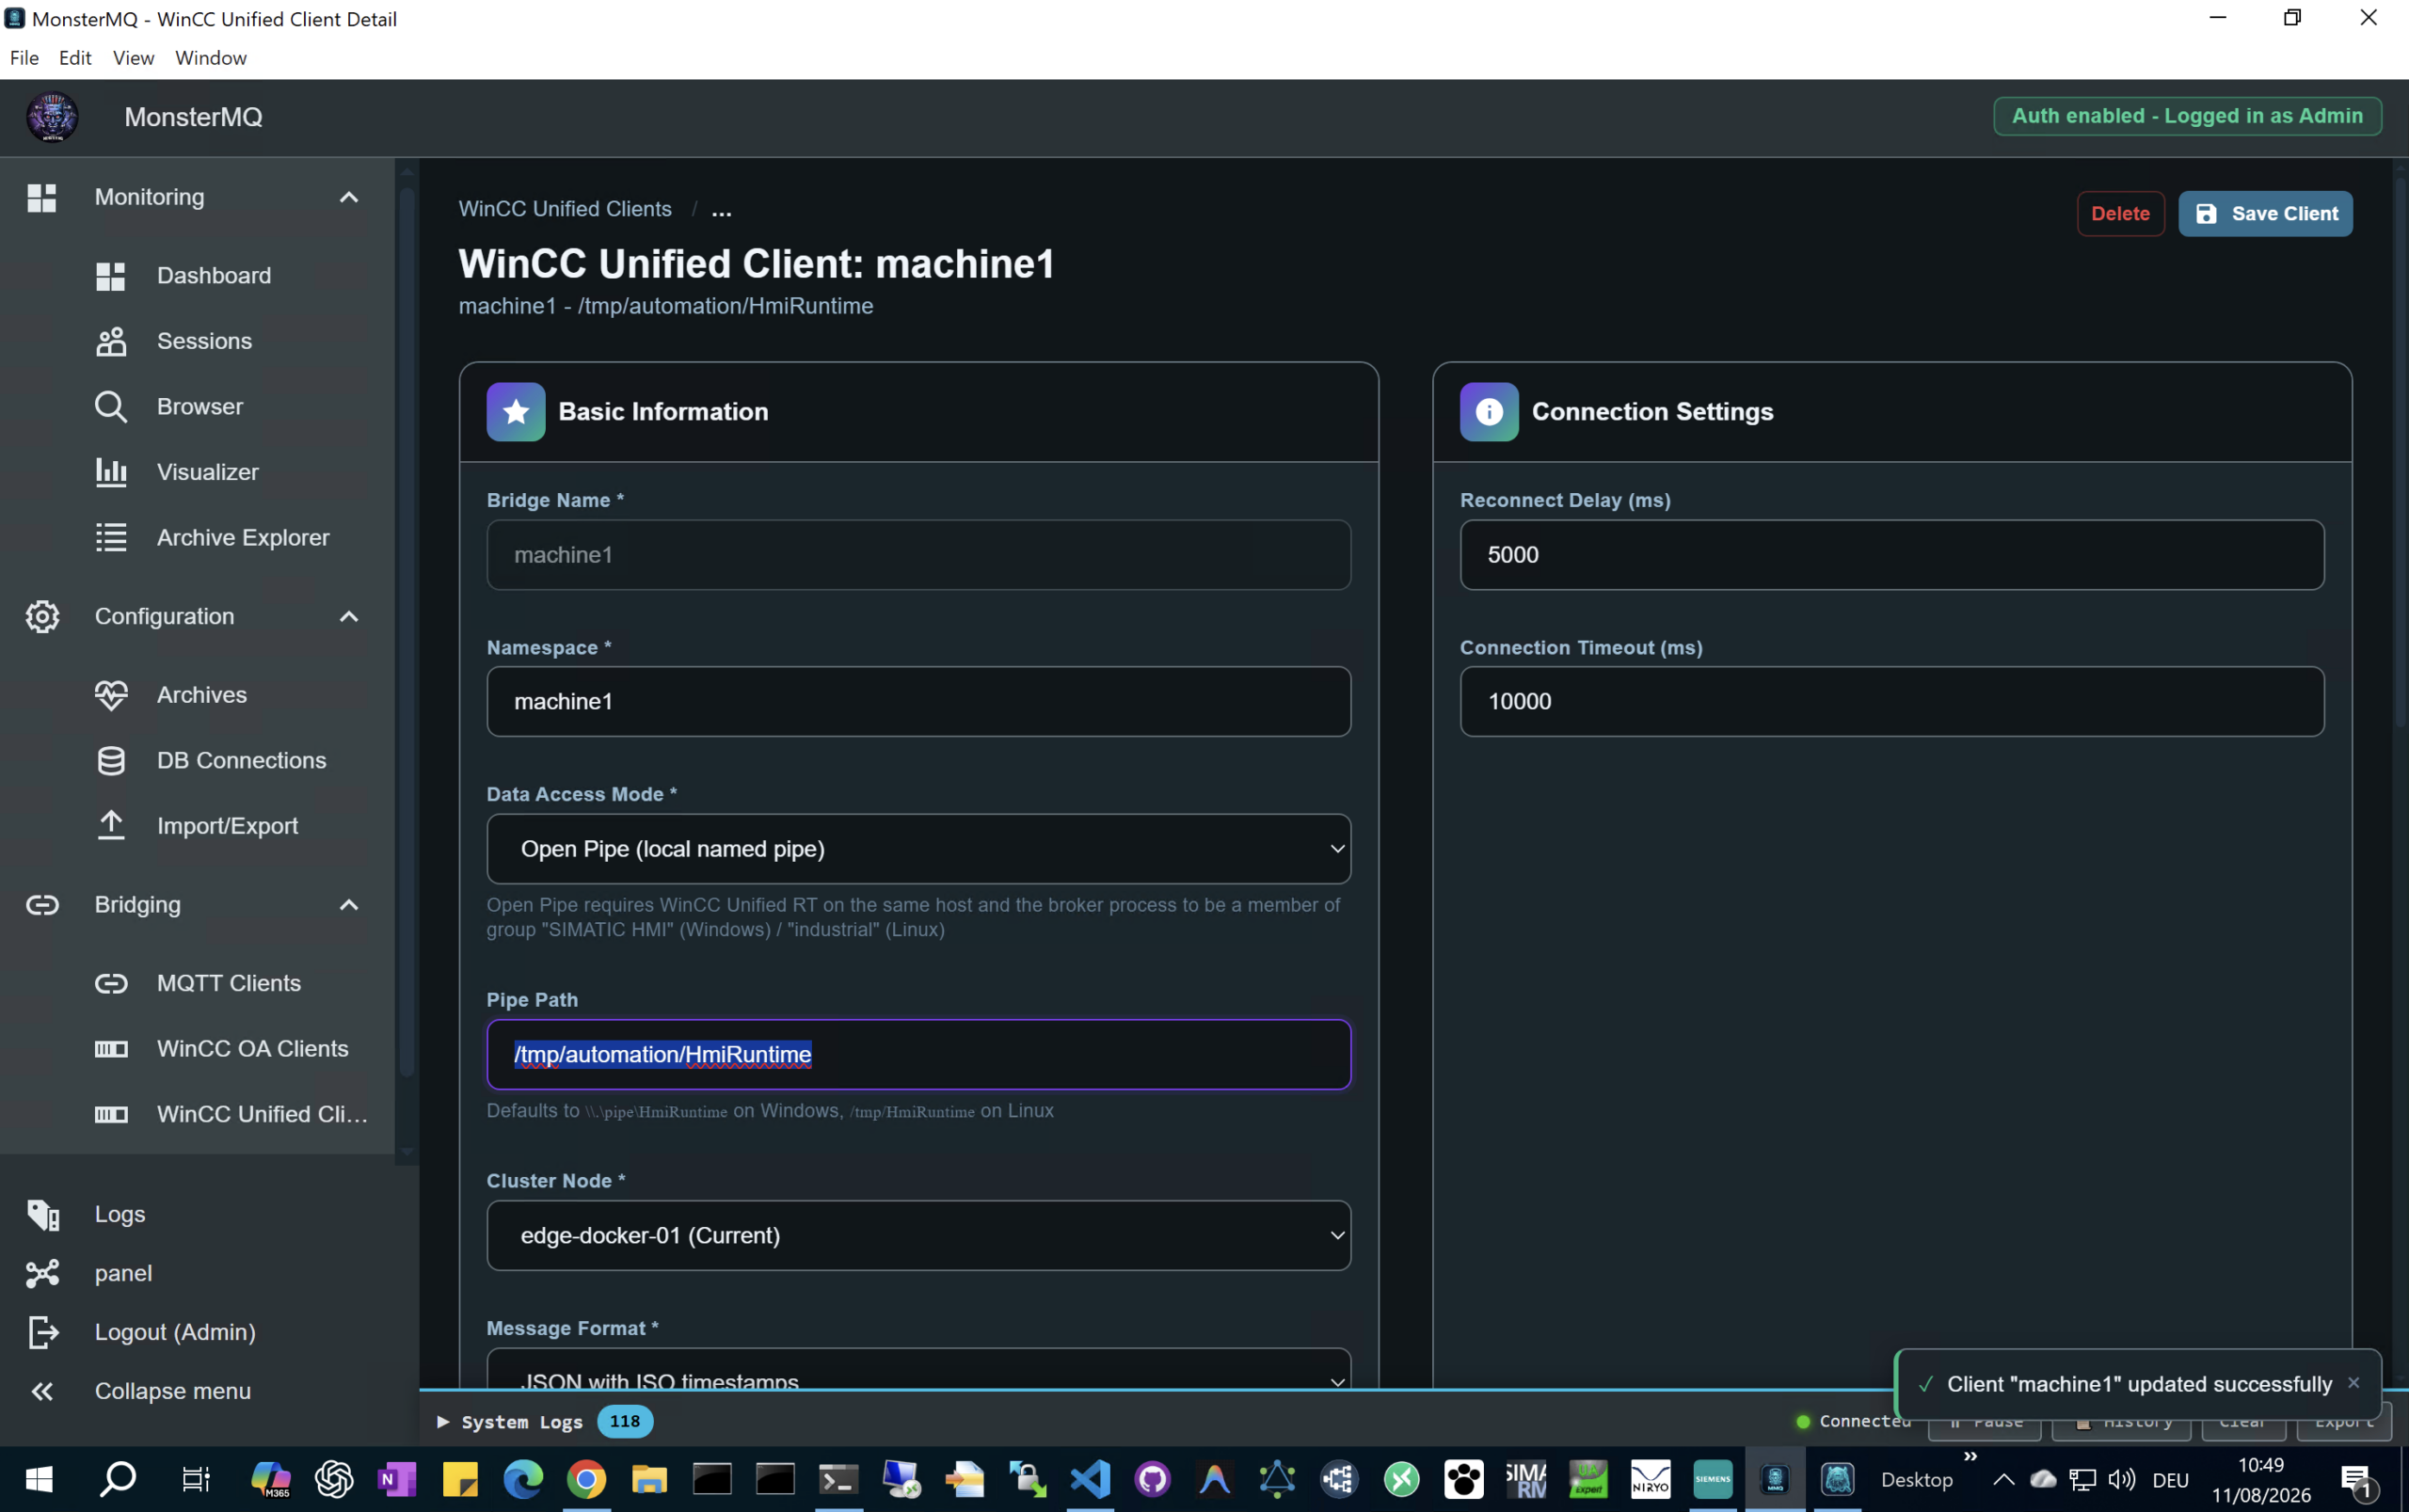Viewport: 2409px width, 1512px height.
Task: Open MQTT Clients under Bridging
Action: 197,983
